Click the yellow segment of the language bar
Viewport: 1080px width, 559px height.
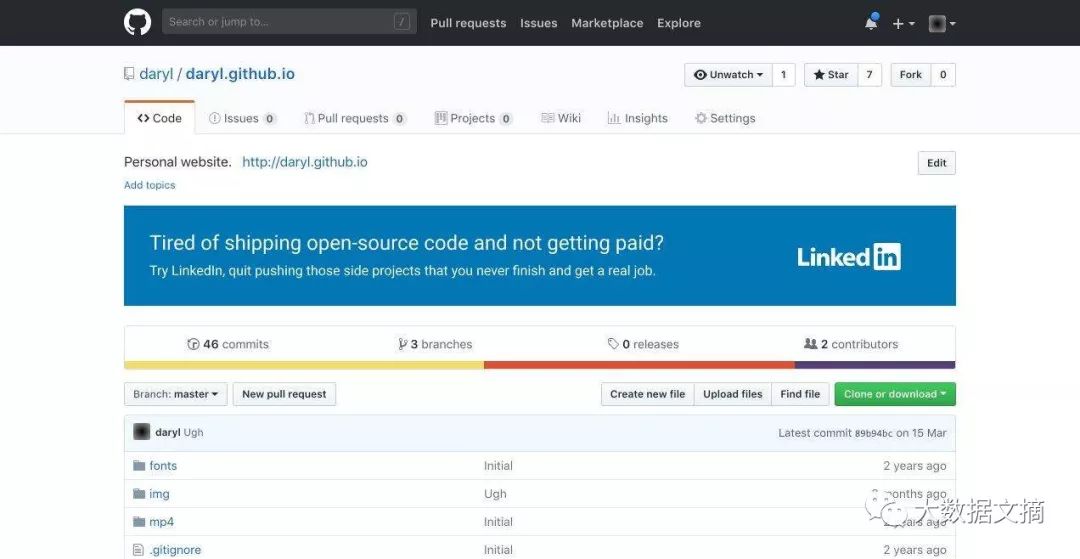click(304, 365)
